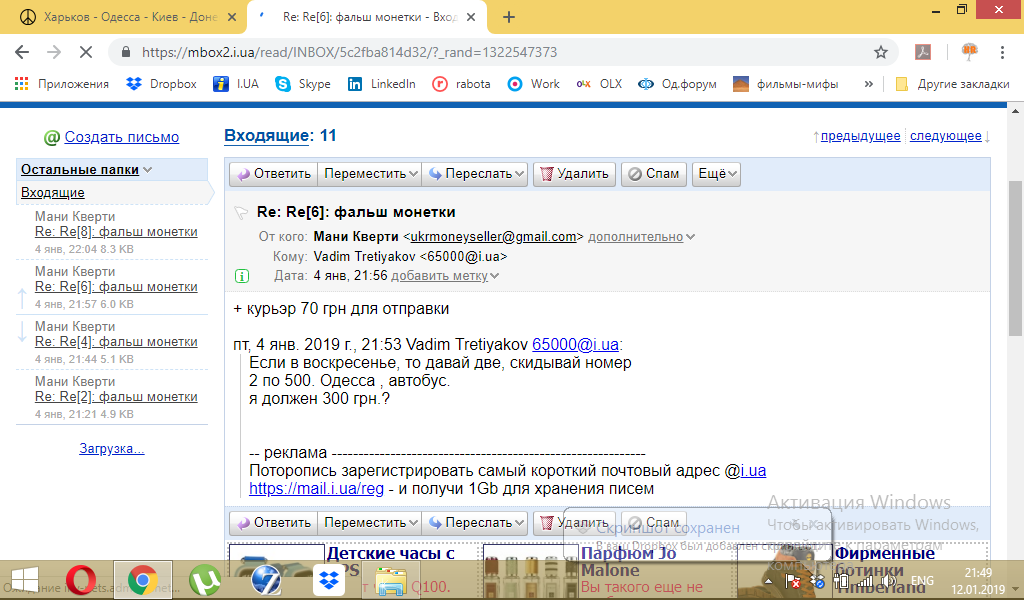The width and height of the screenshot is (1024, 600).
Task: Go to следующее message
Action: click(x=946, y=136)
